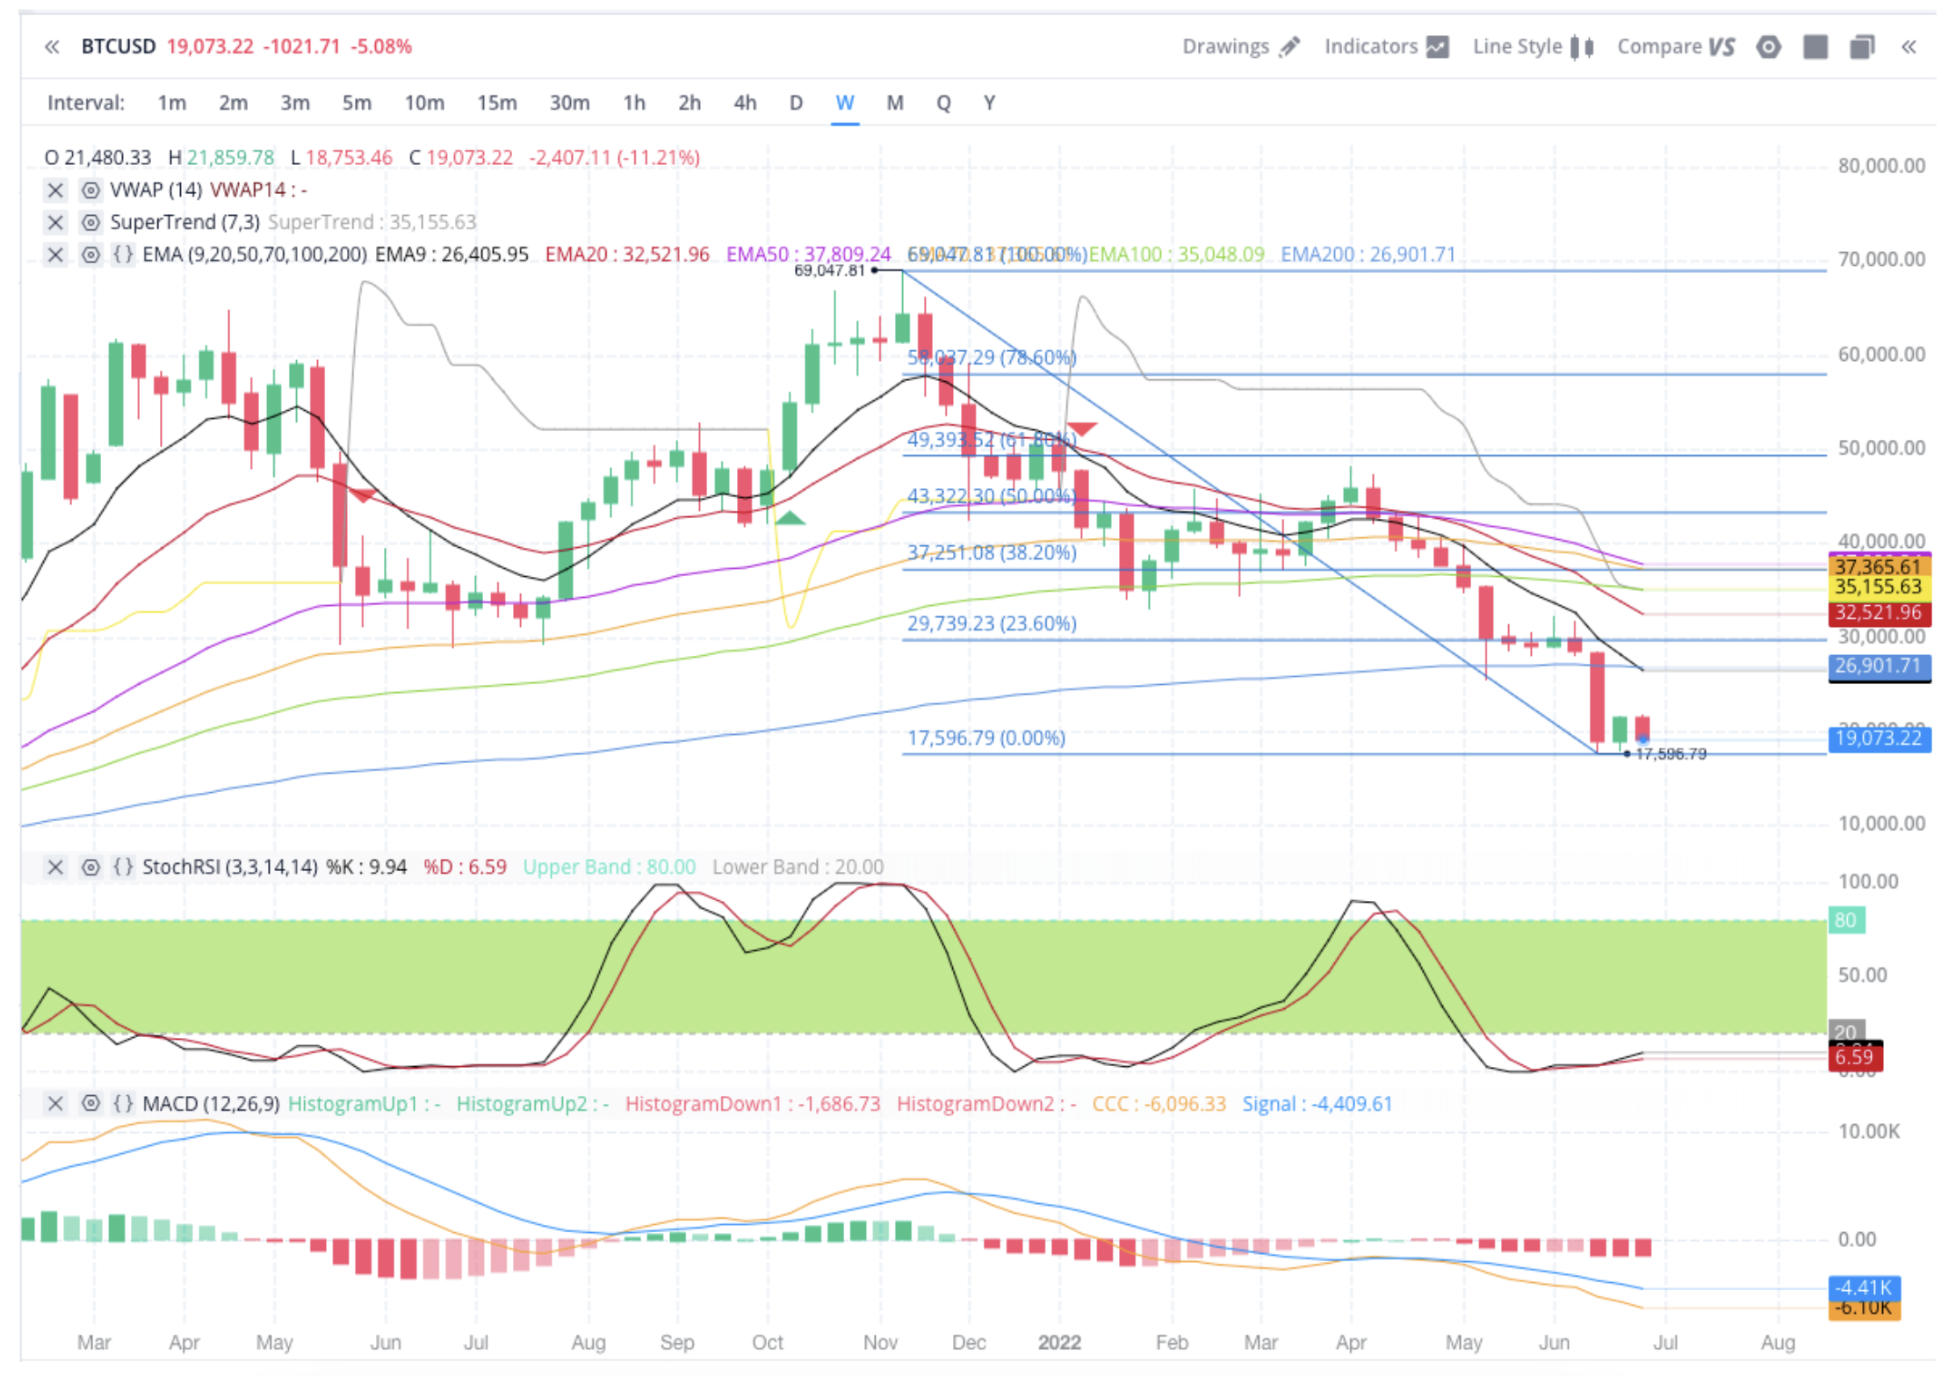
Task: Click the 69,047.81 high price marker
Action: 829,270
